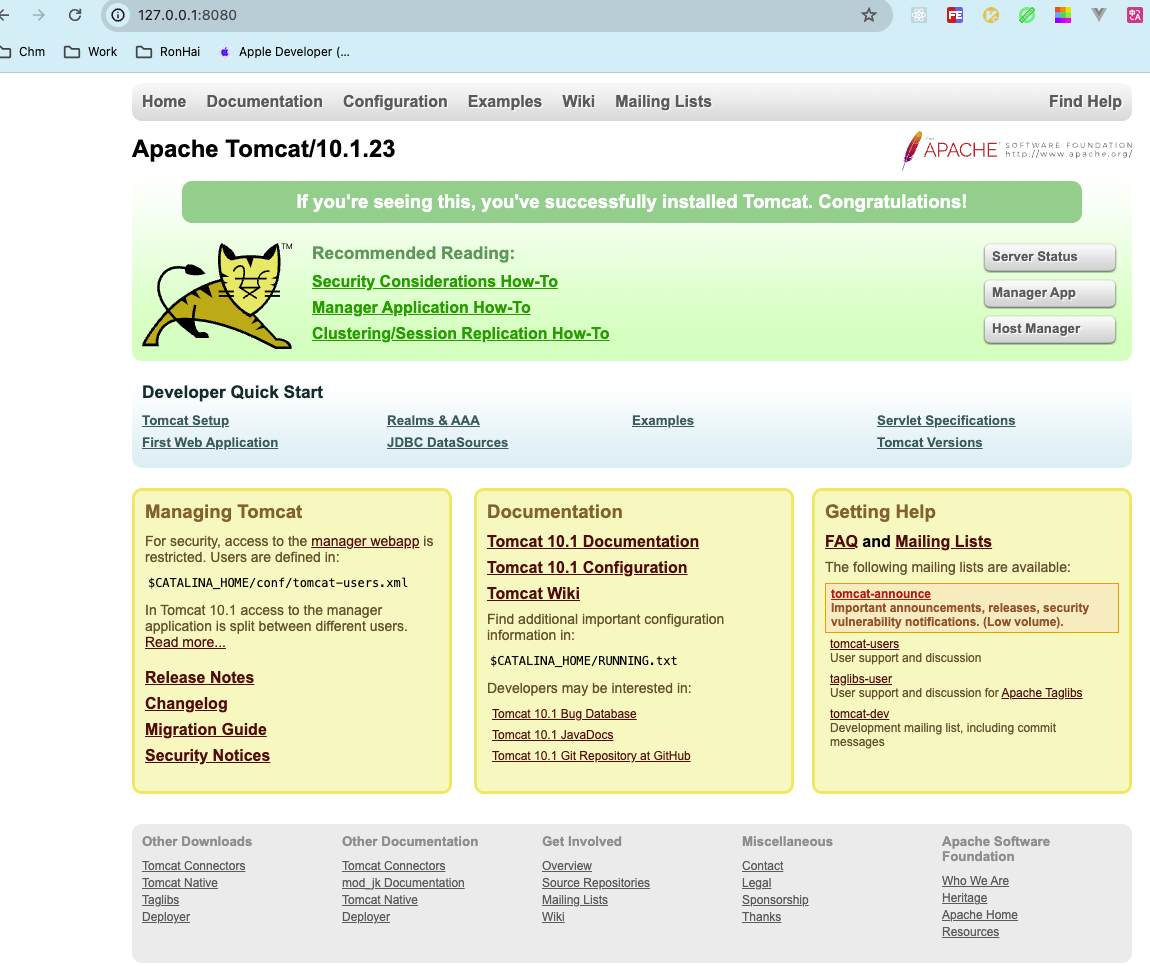Open the translate extension icon
The width and height of the screenshot is (1150, 966).
pos(1135,15)
